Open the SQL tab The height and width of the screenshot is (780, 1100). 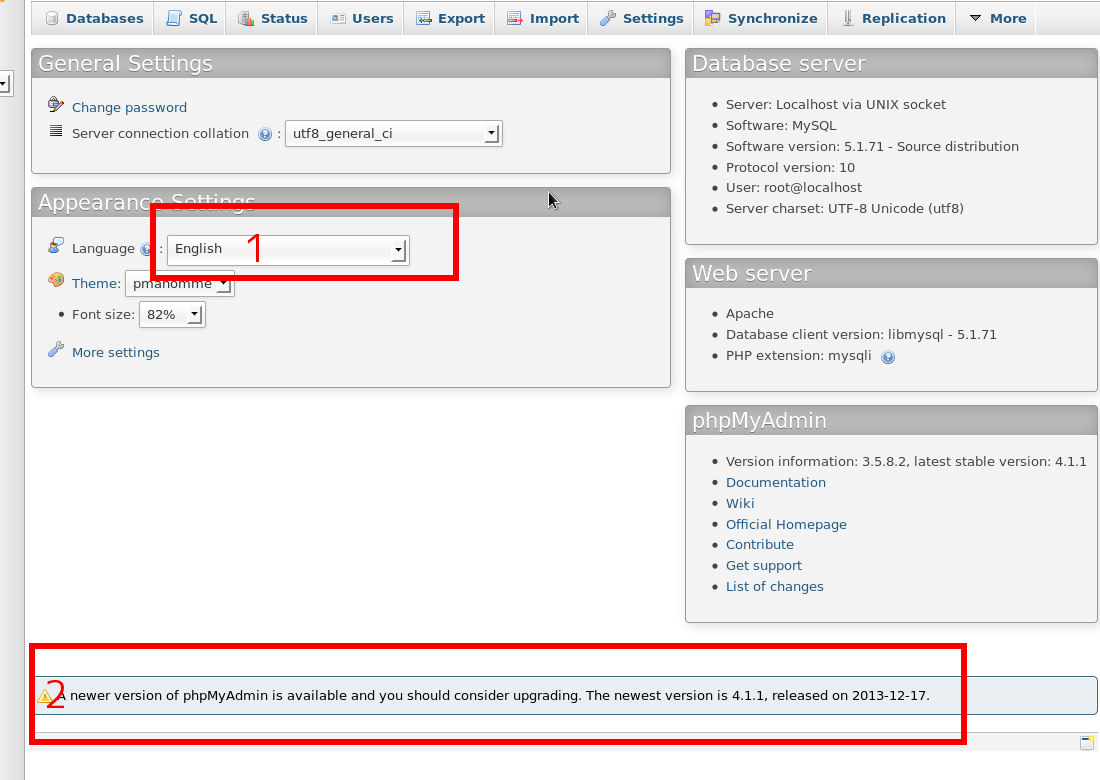pos(191,18)
